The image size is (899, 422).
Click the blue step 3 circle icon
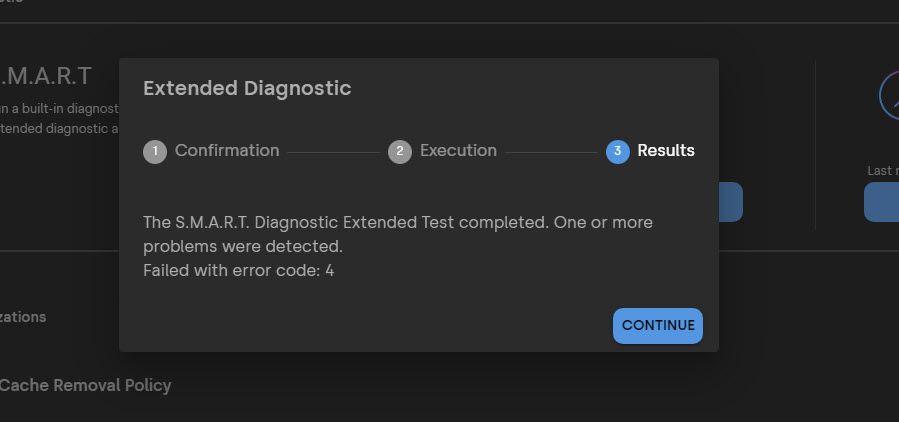617,151
